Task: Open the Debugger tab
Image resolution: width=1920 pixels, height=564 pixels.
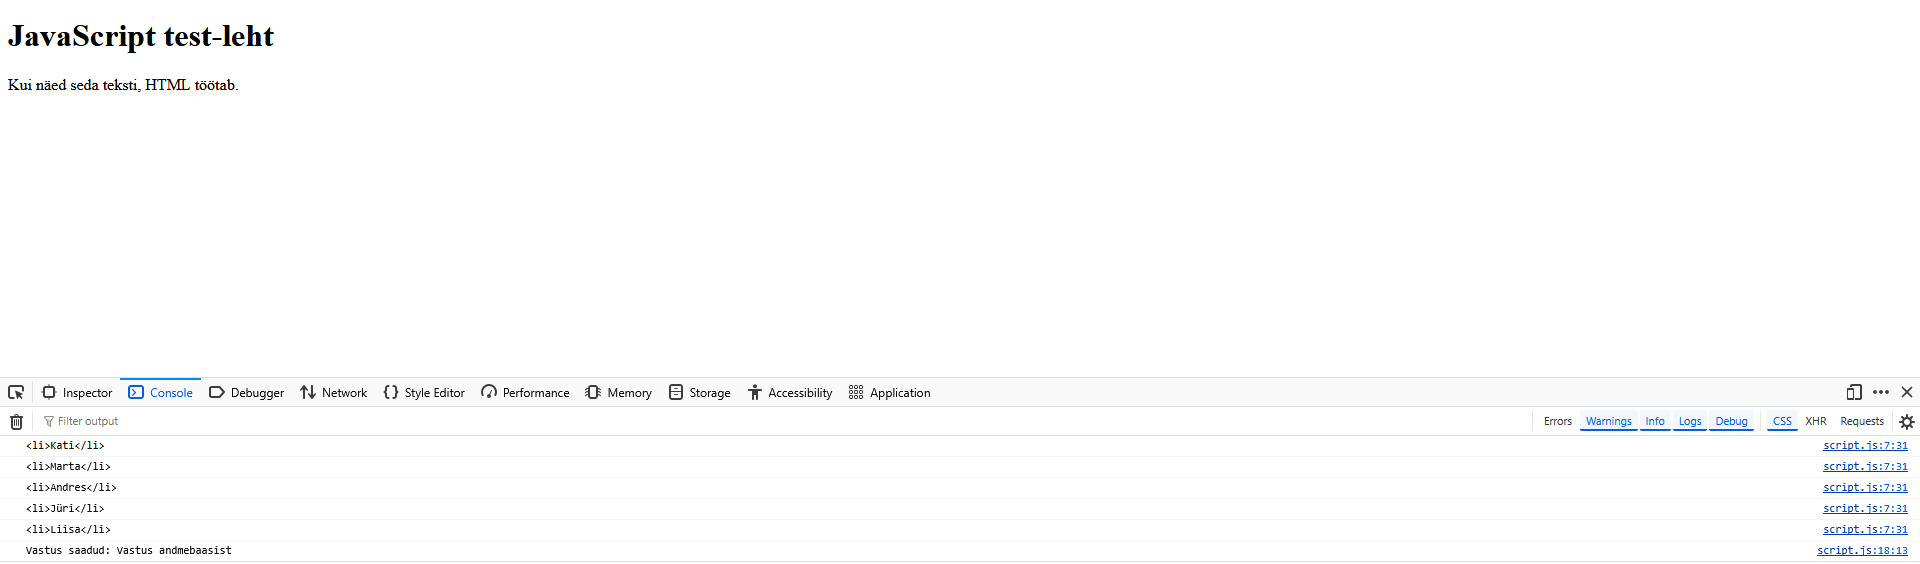Action: click(246, 393)
